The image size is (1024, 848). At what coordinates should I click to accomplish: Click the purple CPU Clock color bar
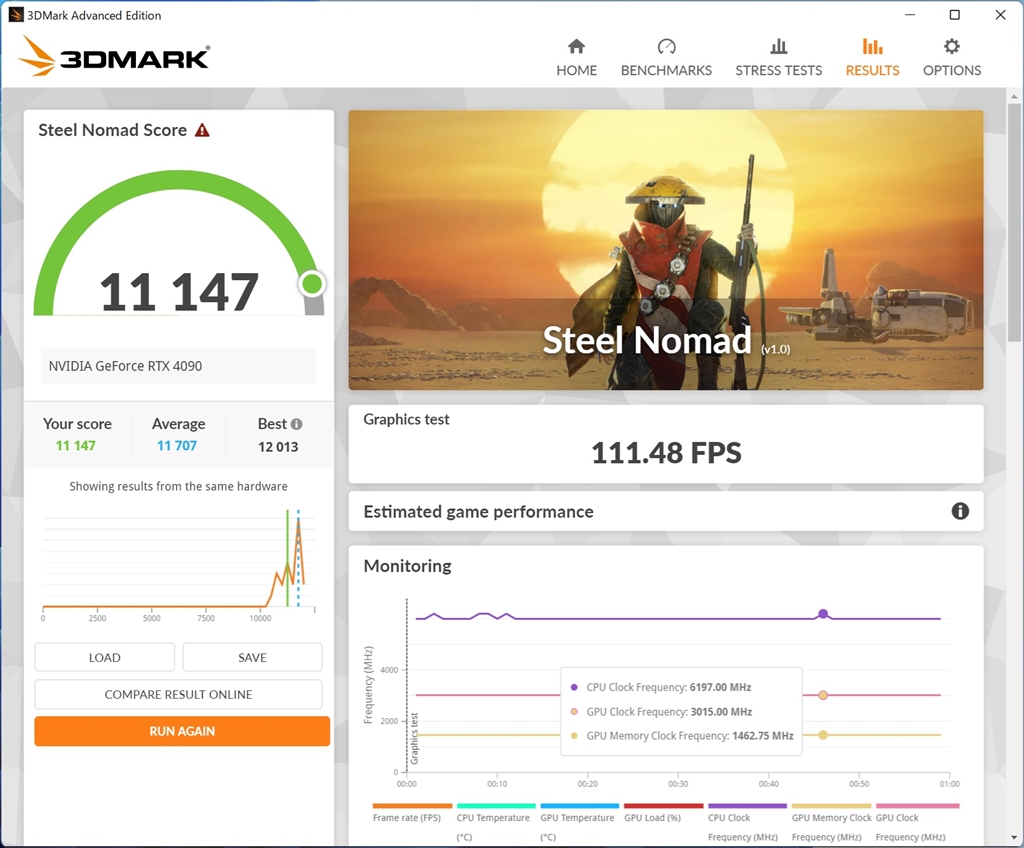[747, 806]
